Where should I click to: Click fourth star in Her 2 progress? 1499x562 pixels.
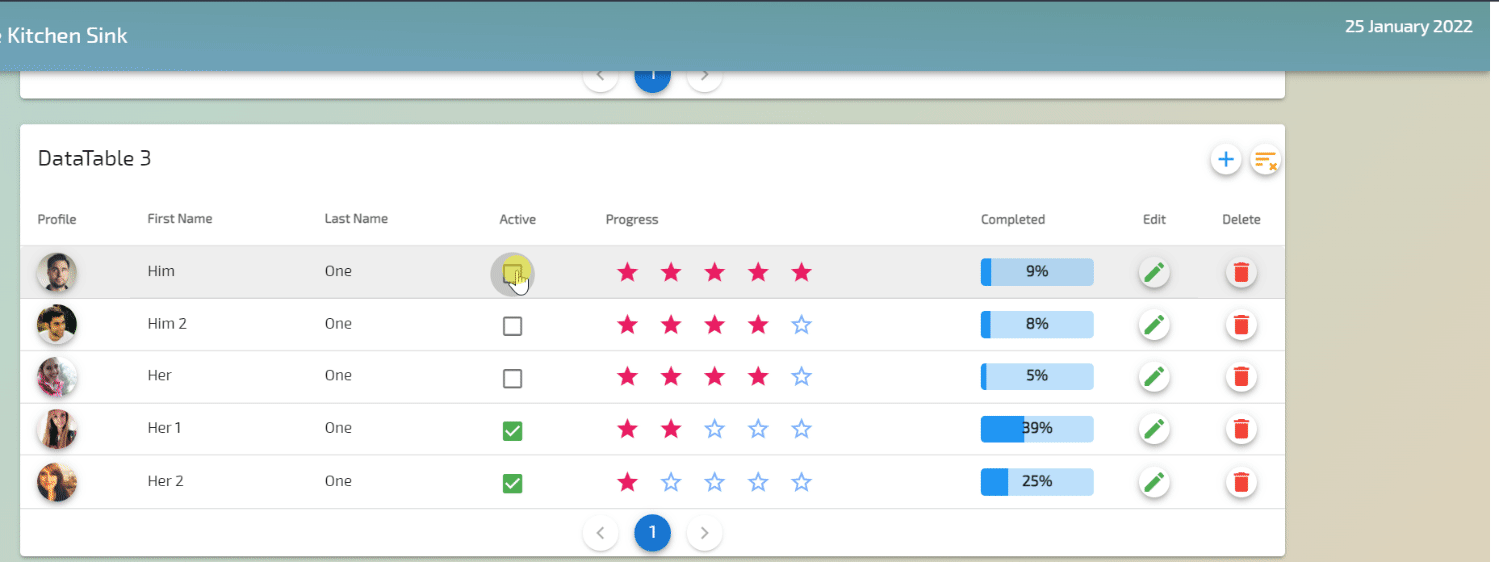pyautogui.click(x=758, y=482)
